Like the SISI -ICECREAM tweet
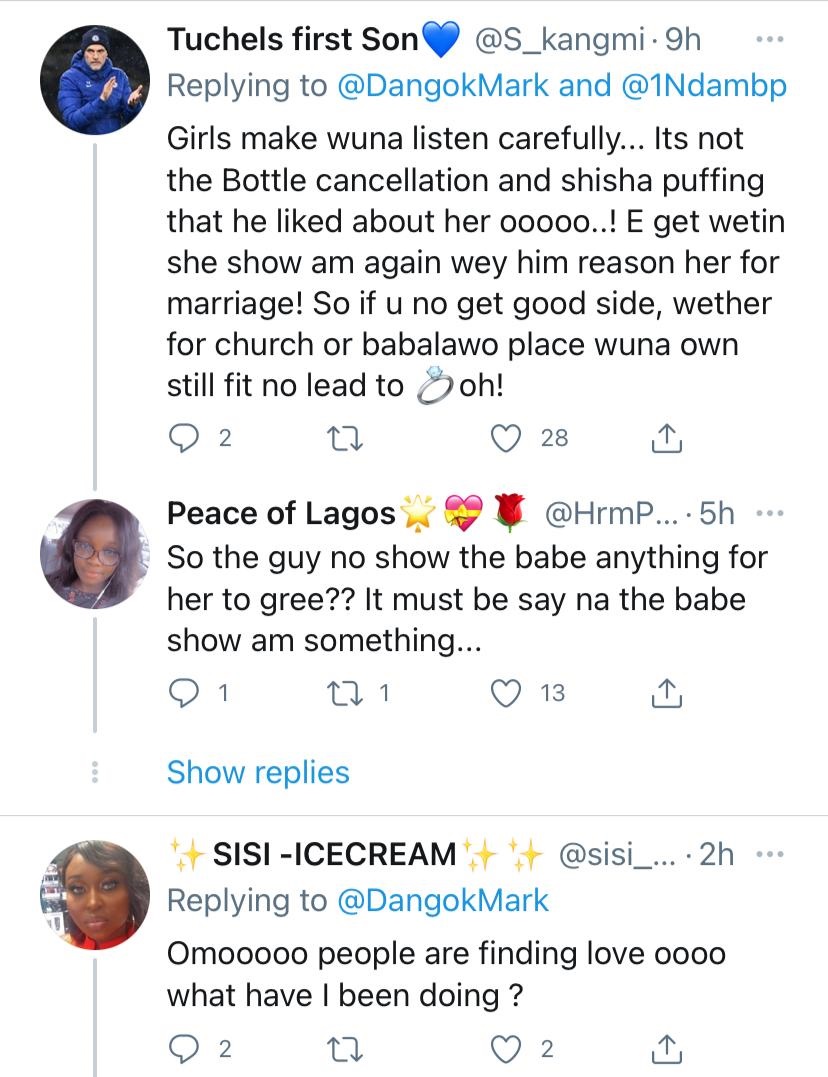Image resolution: width=828 pixels, height=1077 pixels. 510,1047
